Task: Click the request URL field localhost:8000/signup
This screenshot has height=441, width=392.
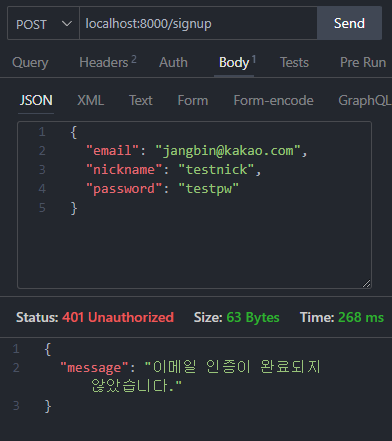Action: (x=198, y=24)
